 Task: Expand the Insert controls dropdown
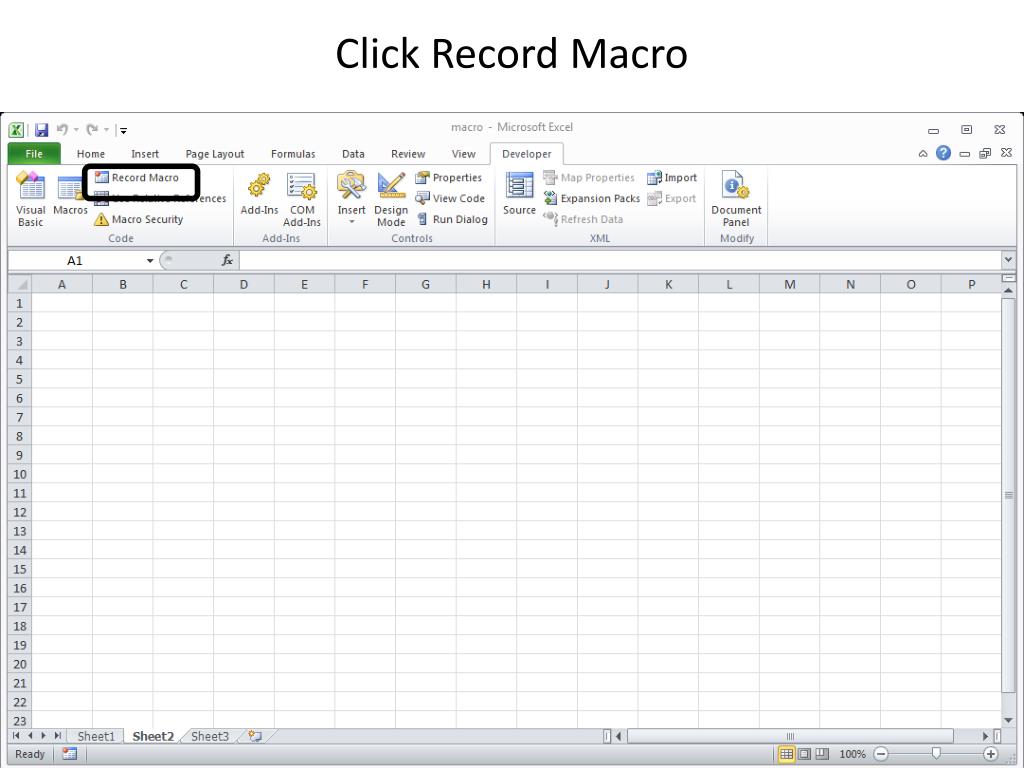(x=351, y=222)
